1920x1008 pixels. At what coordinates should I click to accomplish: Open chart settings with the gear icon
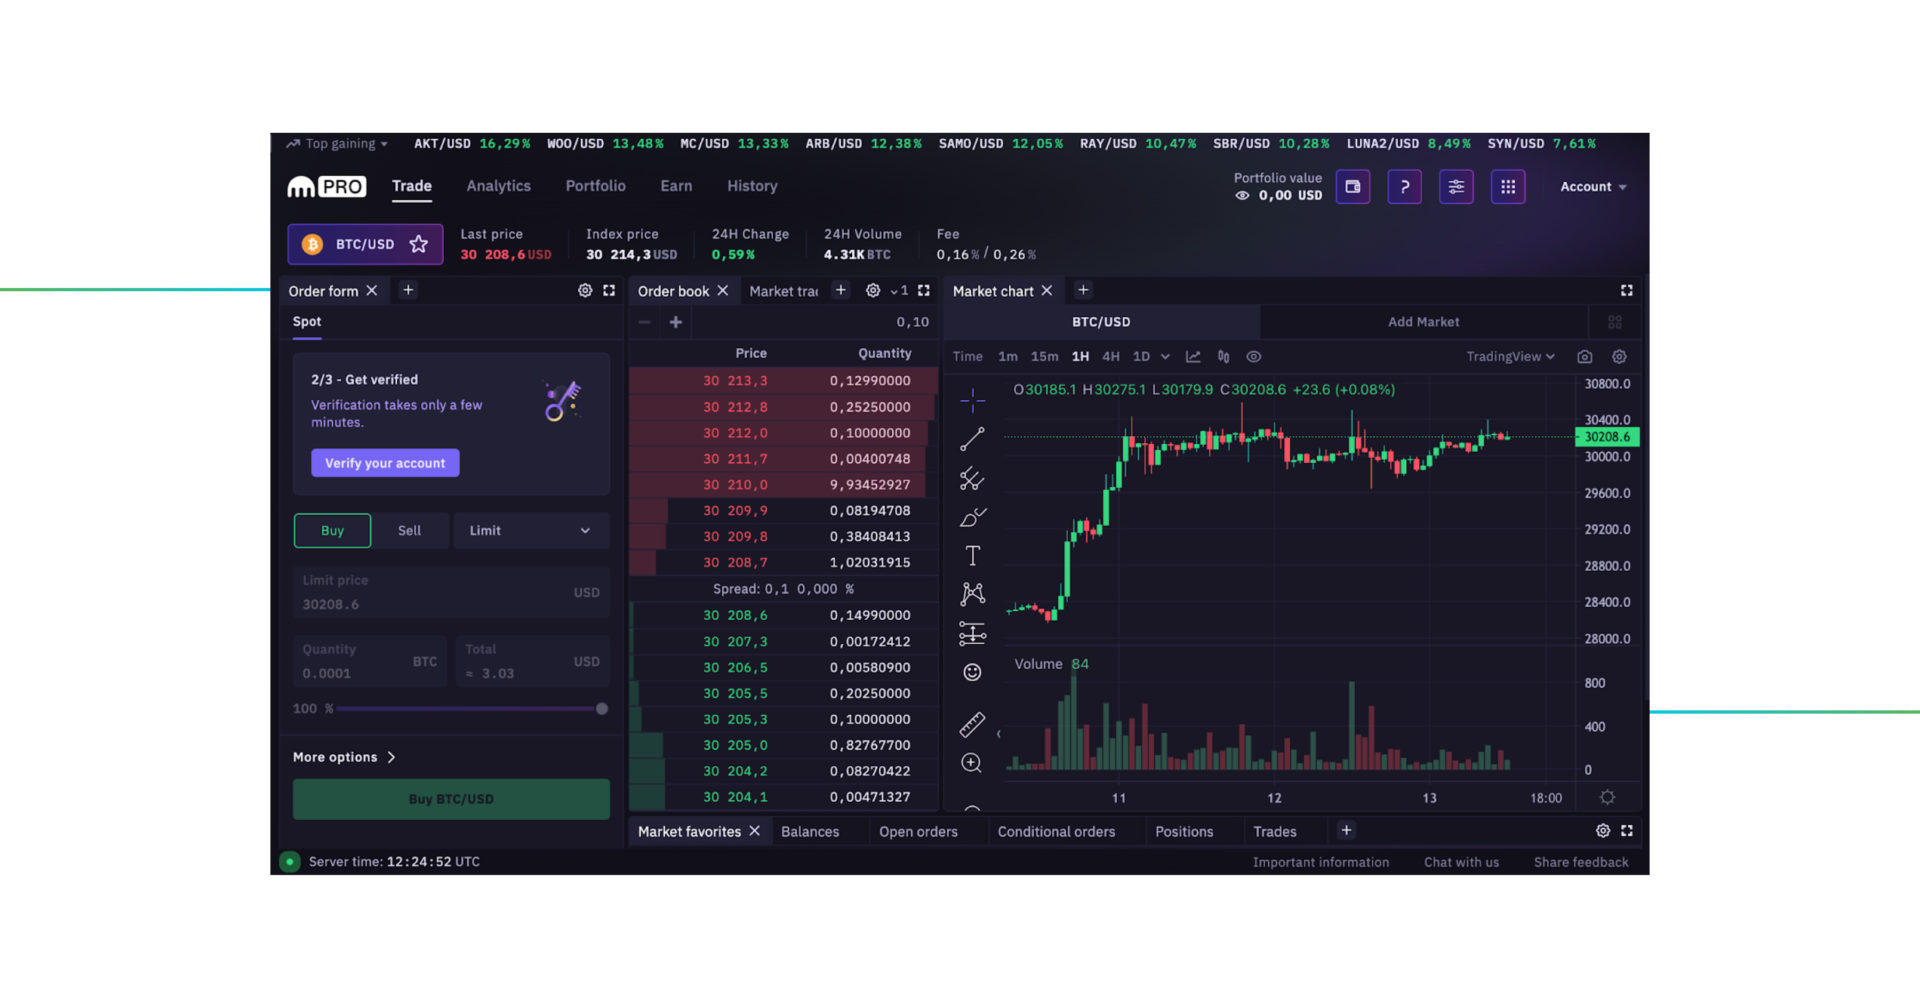[1619, 356]
